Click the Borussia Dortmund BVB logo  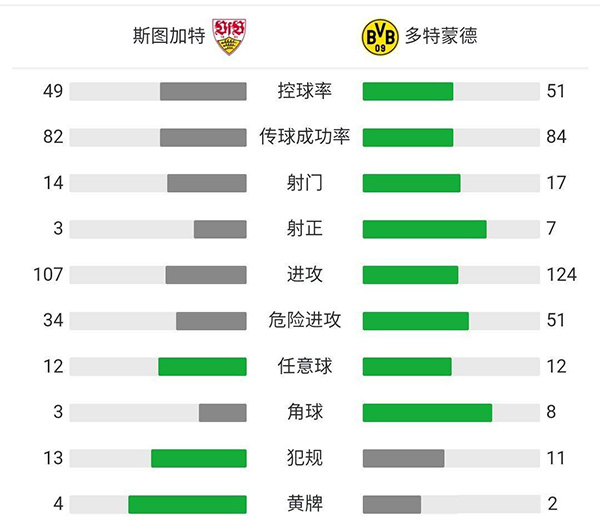pyautogui.click(x=379, y=36)
